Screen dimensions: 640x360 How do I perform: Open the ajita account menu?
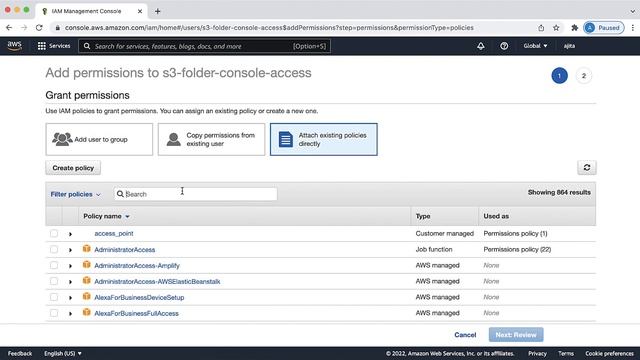569,46
